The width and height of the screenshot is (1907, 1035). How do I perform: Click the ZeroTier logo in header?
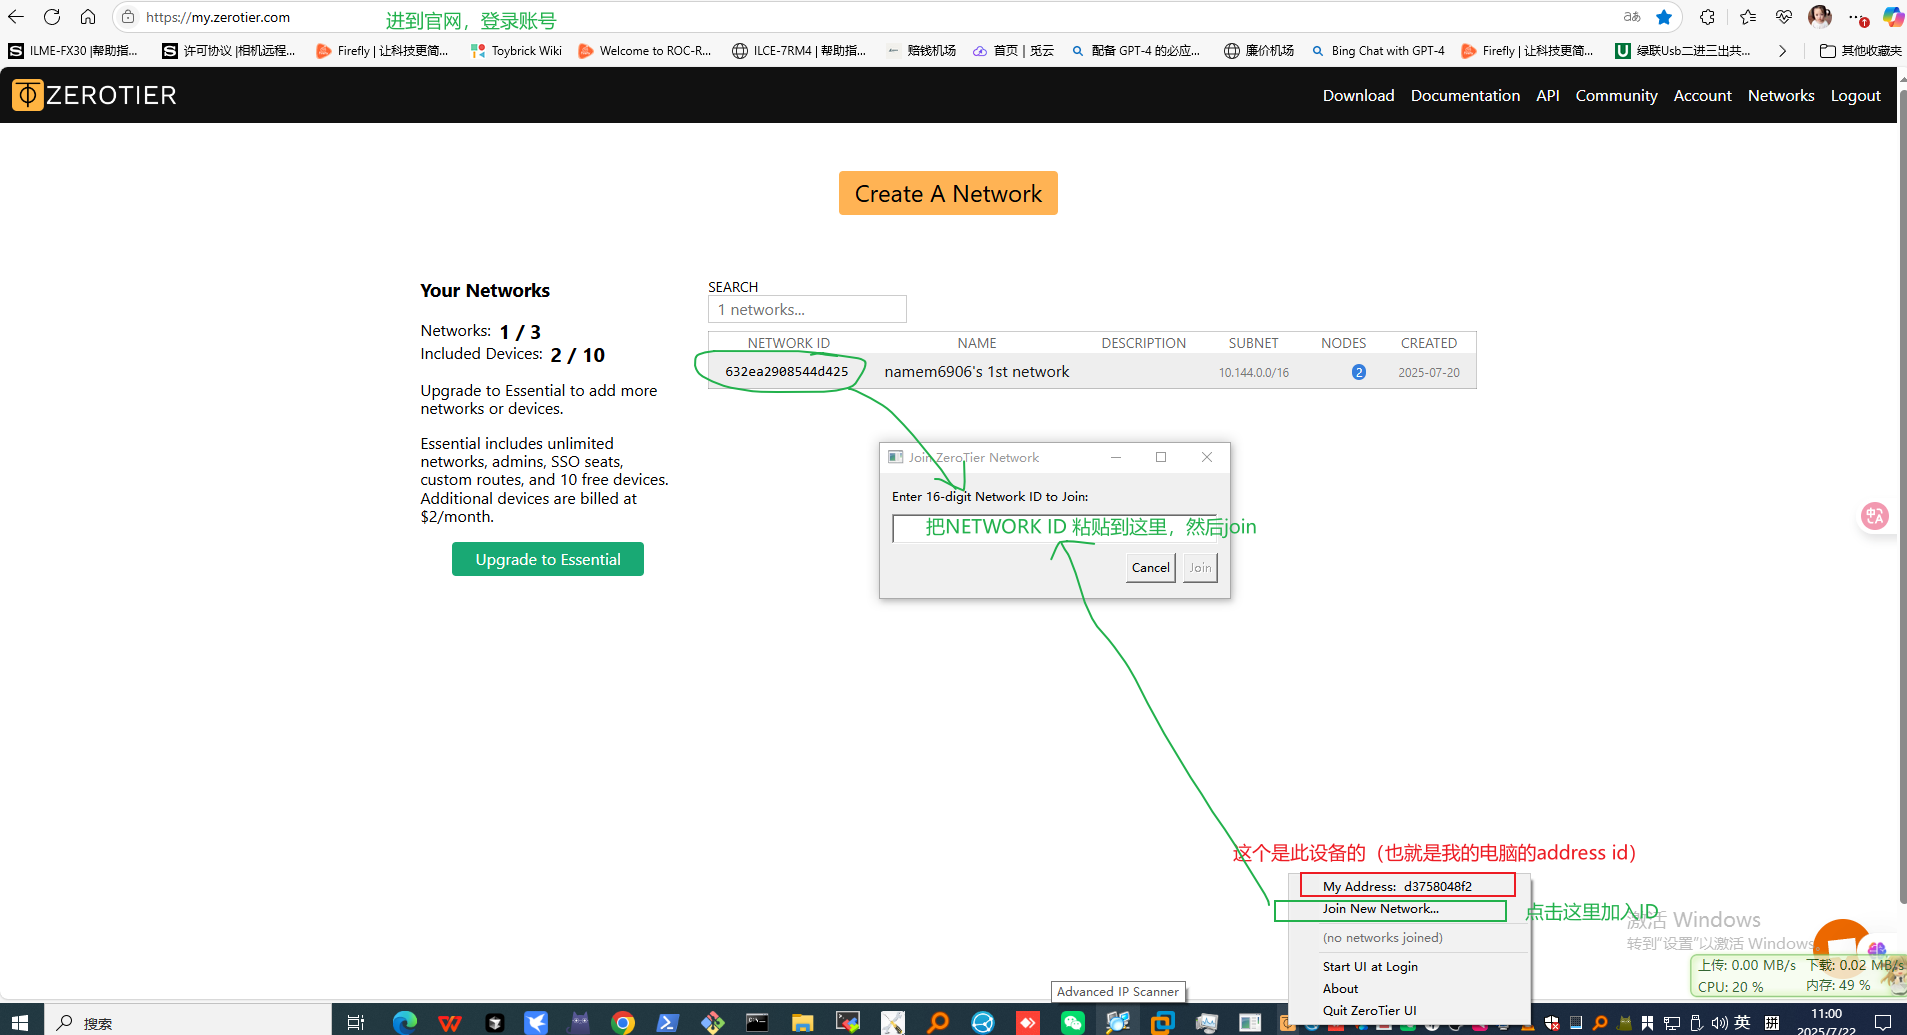(x=94, y=95)
